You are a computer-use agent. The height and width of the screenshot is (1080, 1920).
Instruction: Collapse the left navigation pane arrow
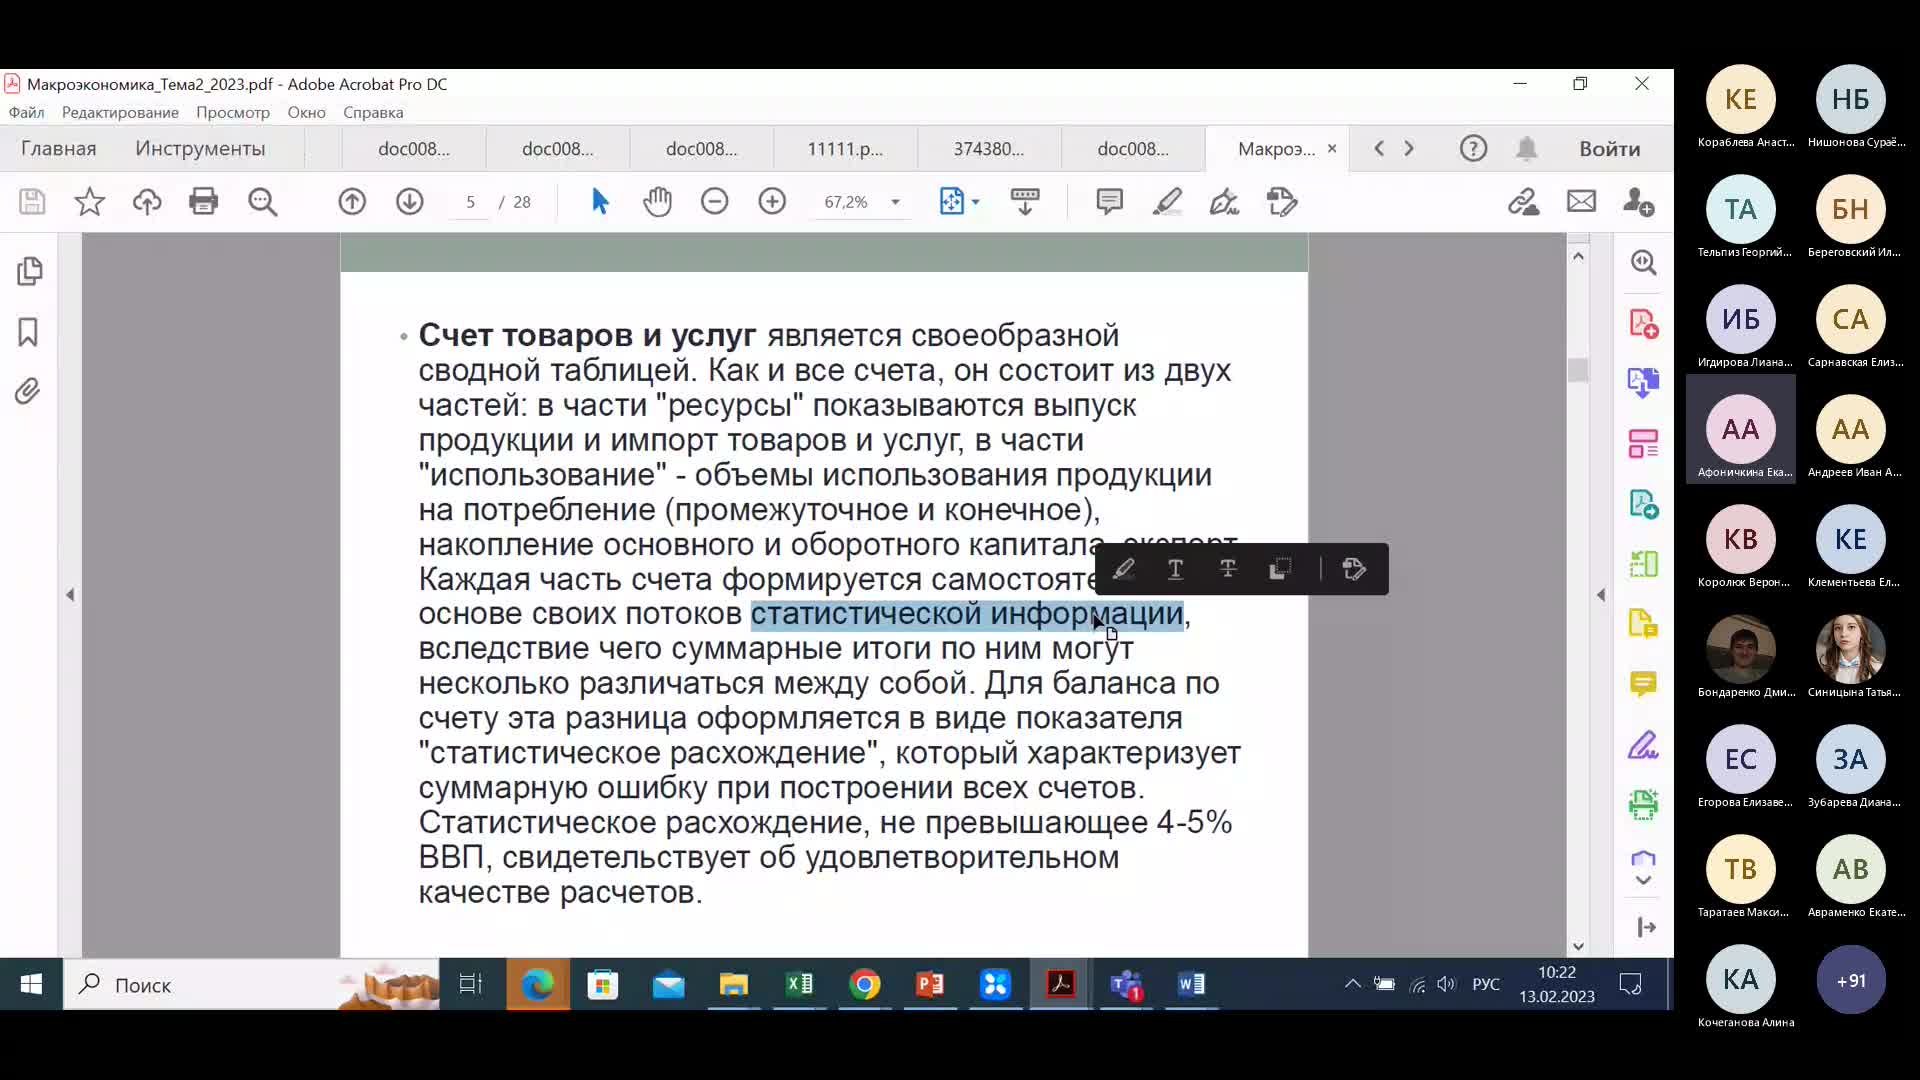(x=70, y=595)
